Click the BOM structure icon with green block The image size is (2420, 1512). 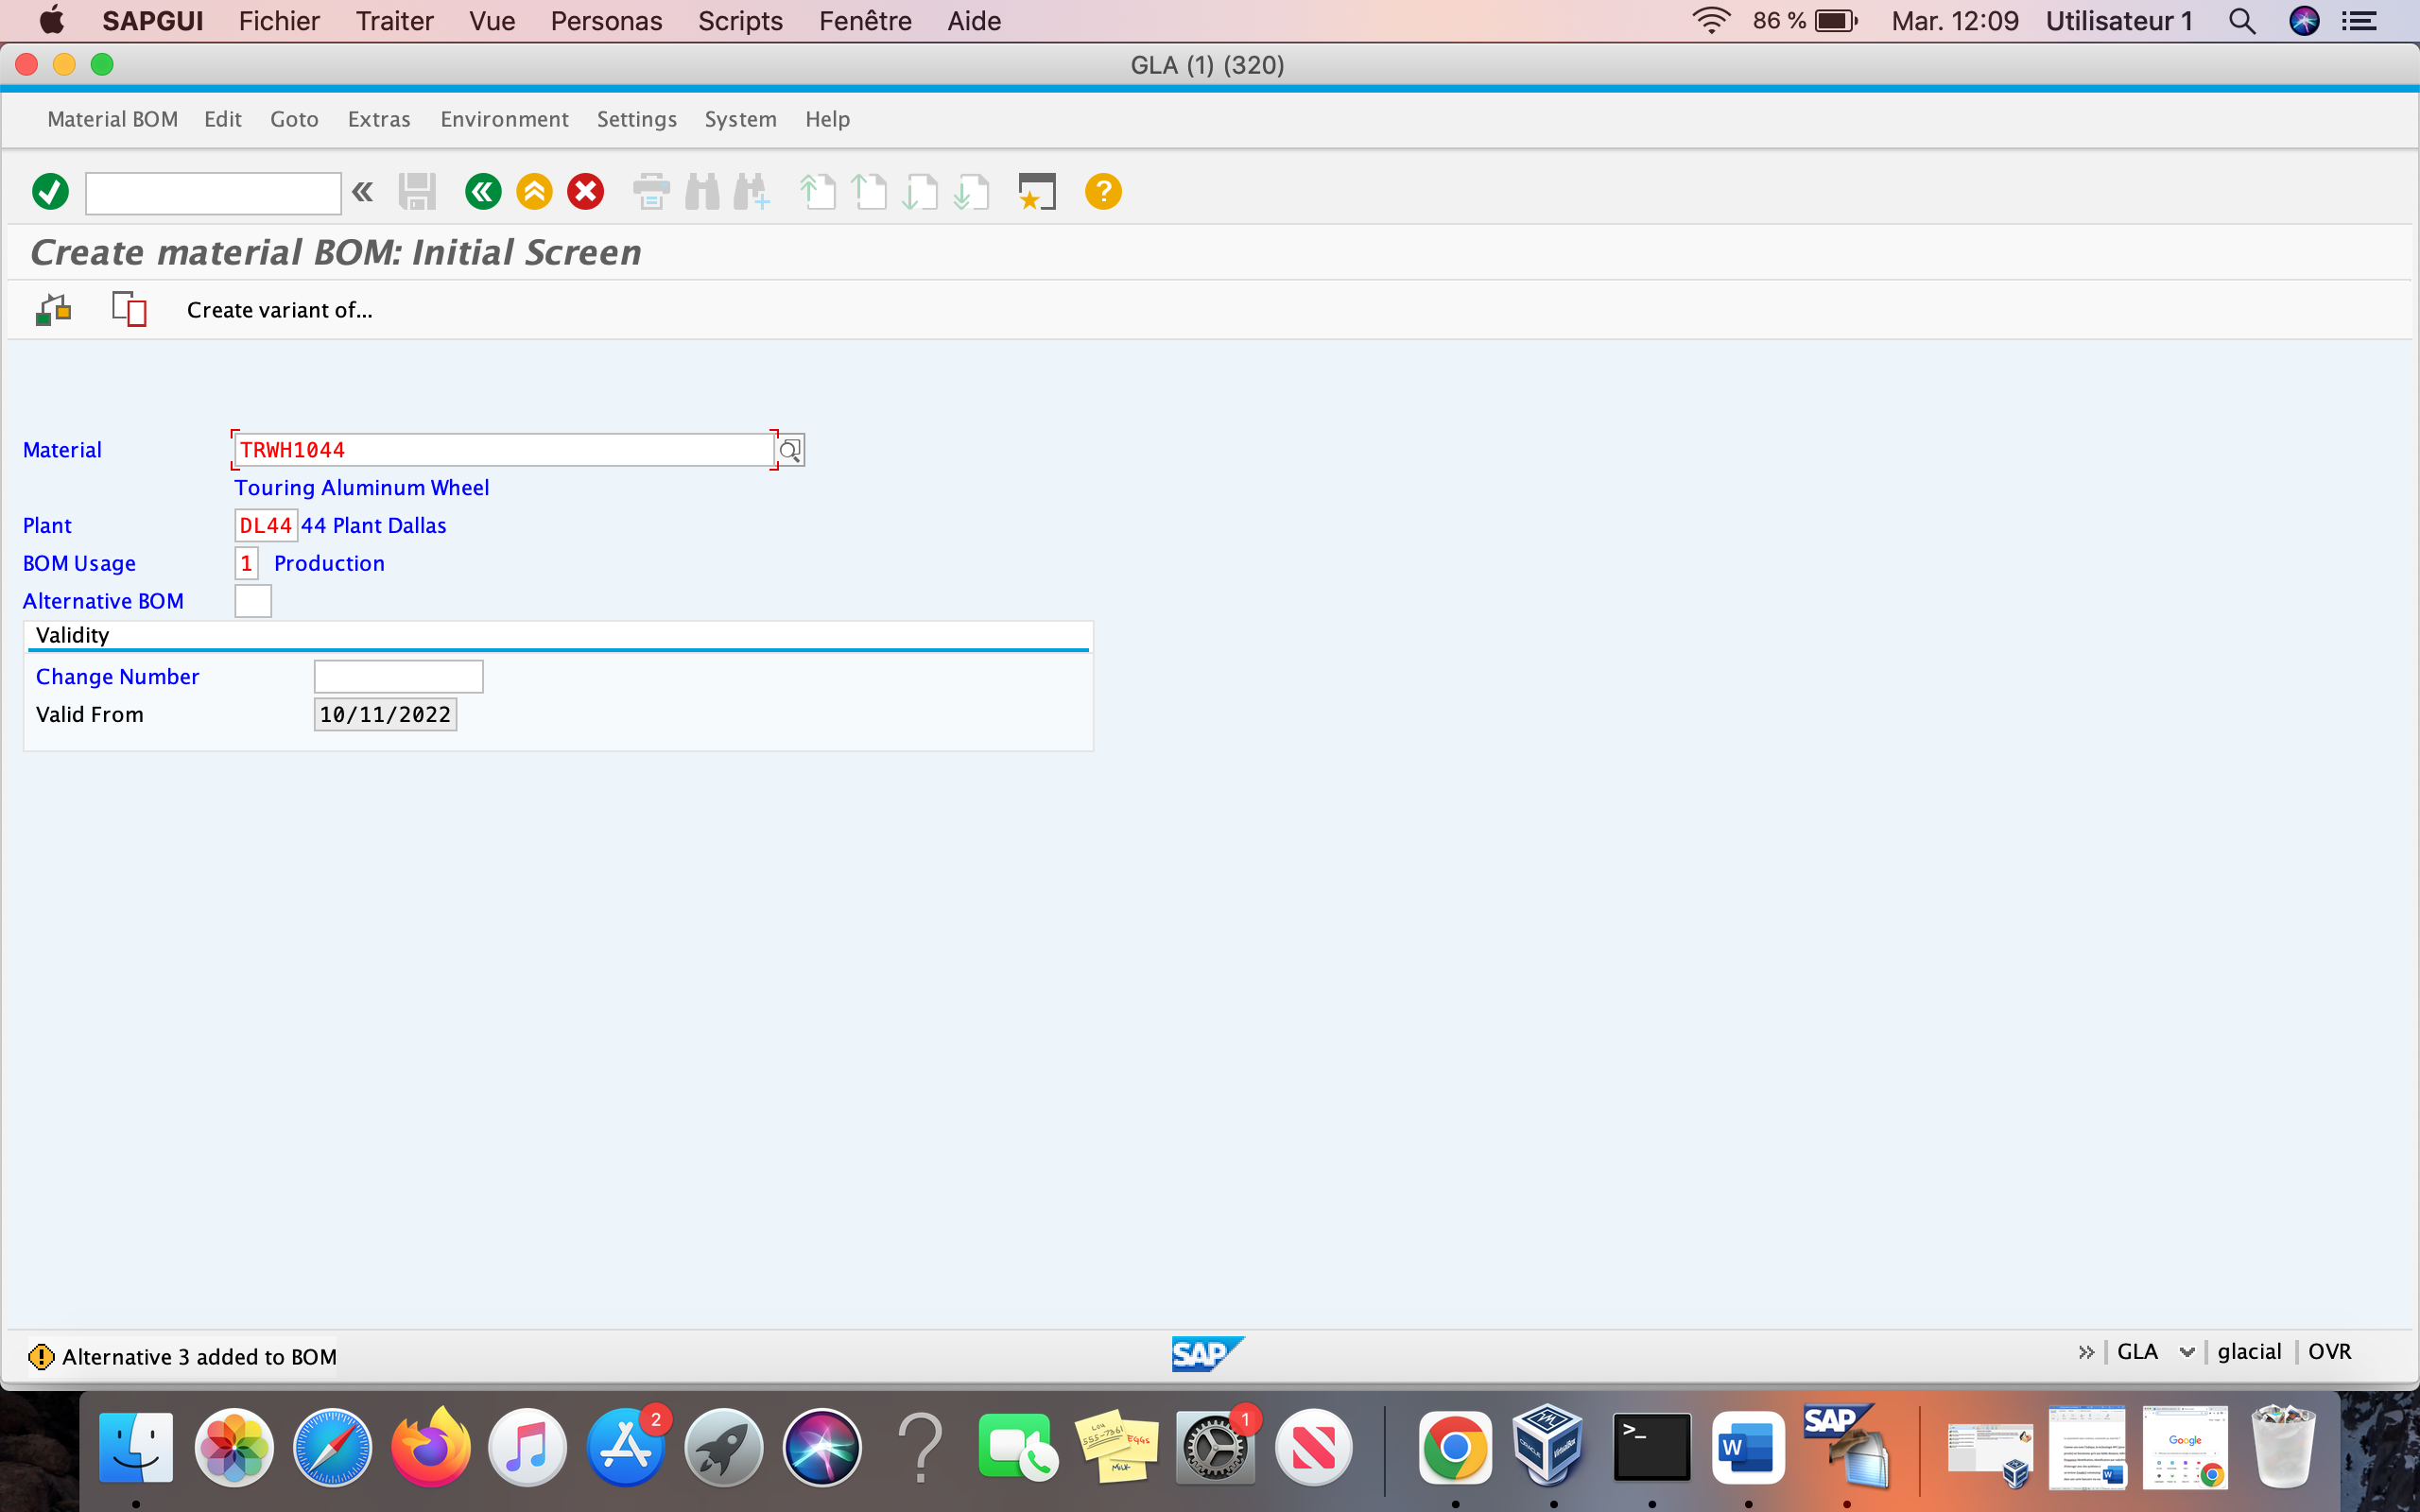pyautogui.click(x=53, y=310)
